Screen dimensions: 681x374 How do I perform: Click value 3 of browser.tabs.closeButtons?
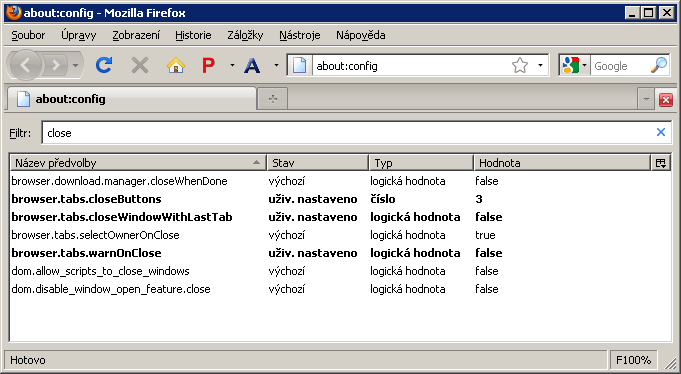(479, 199)
